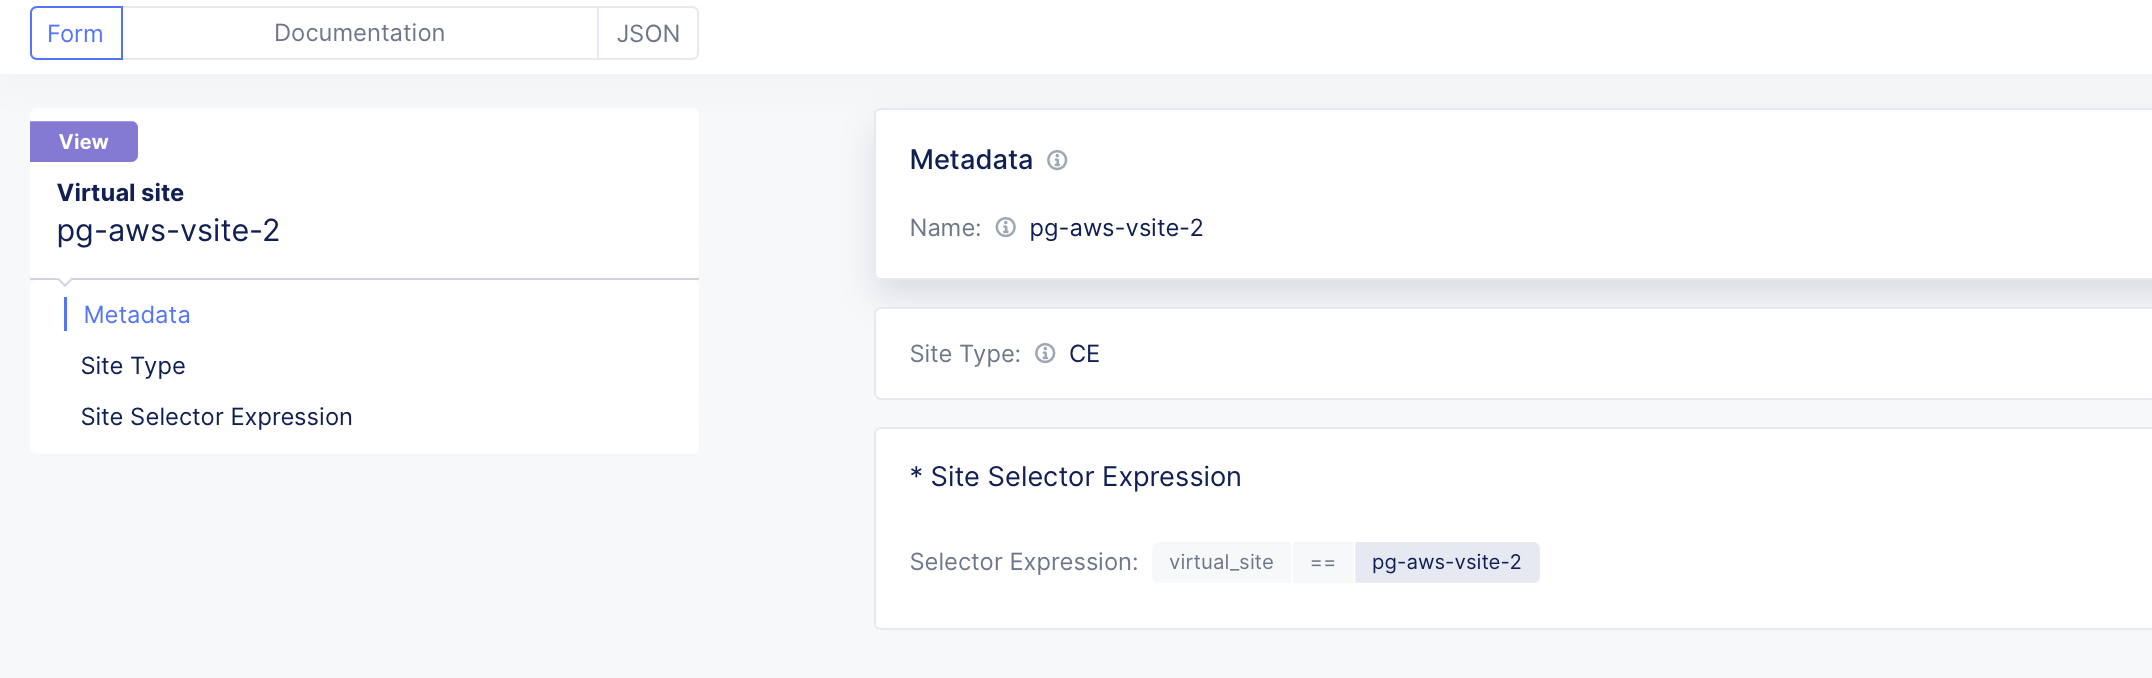The image size is (2152, 678).
Task: Select the Form tab
Action: click(75, 33)
